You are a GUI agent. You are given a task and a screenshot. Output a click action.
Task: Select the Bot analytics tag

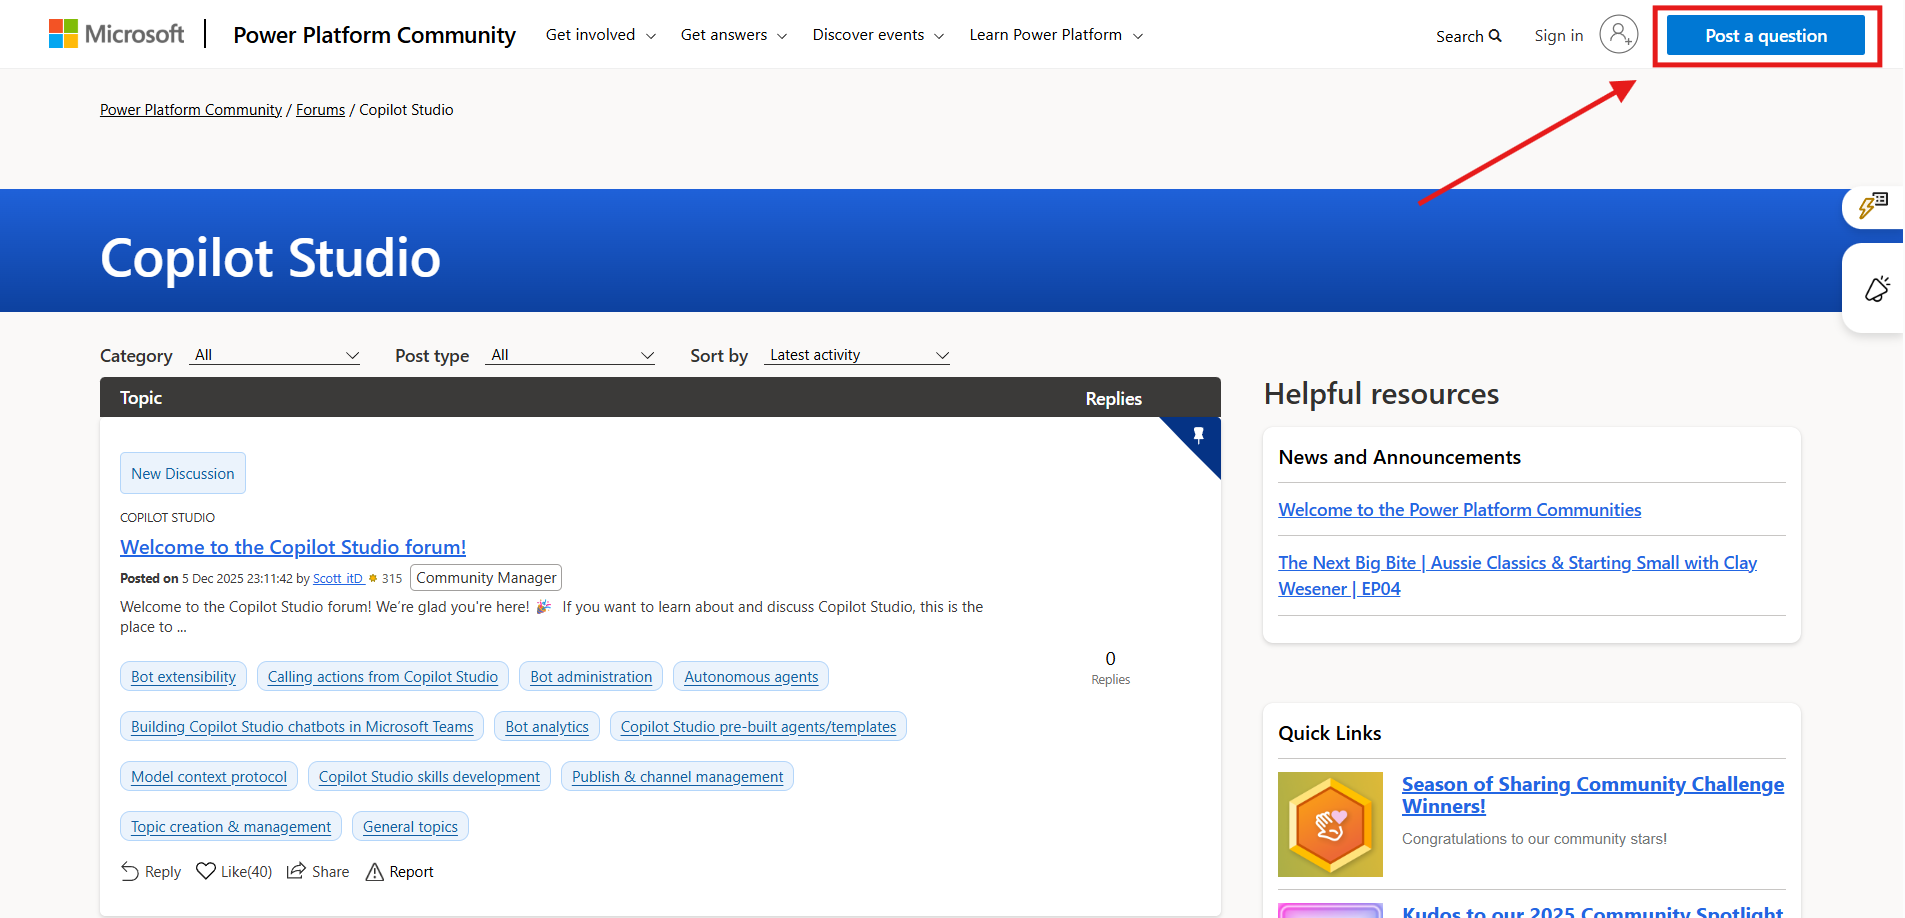[547, 727]
